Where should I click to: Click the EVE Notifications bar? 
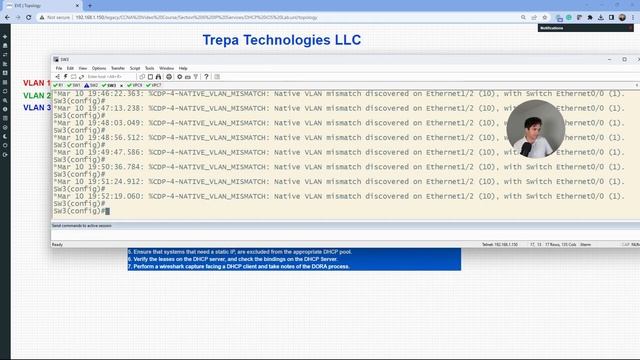(585, 28)
